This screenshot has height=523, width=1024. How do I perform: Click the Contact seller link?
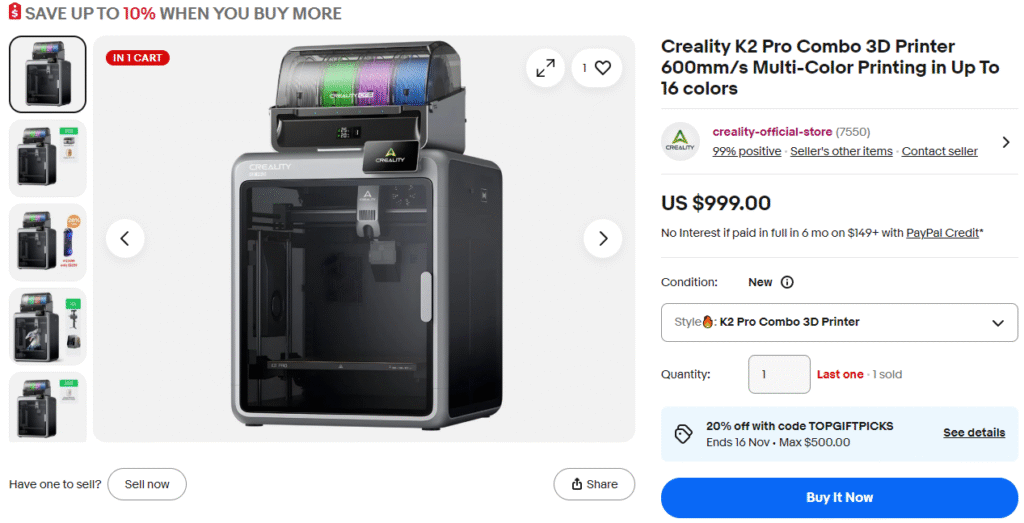(939, 151)
